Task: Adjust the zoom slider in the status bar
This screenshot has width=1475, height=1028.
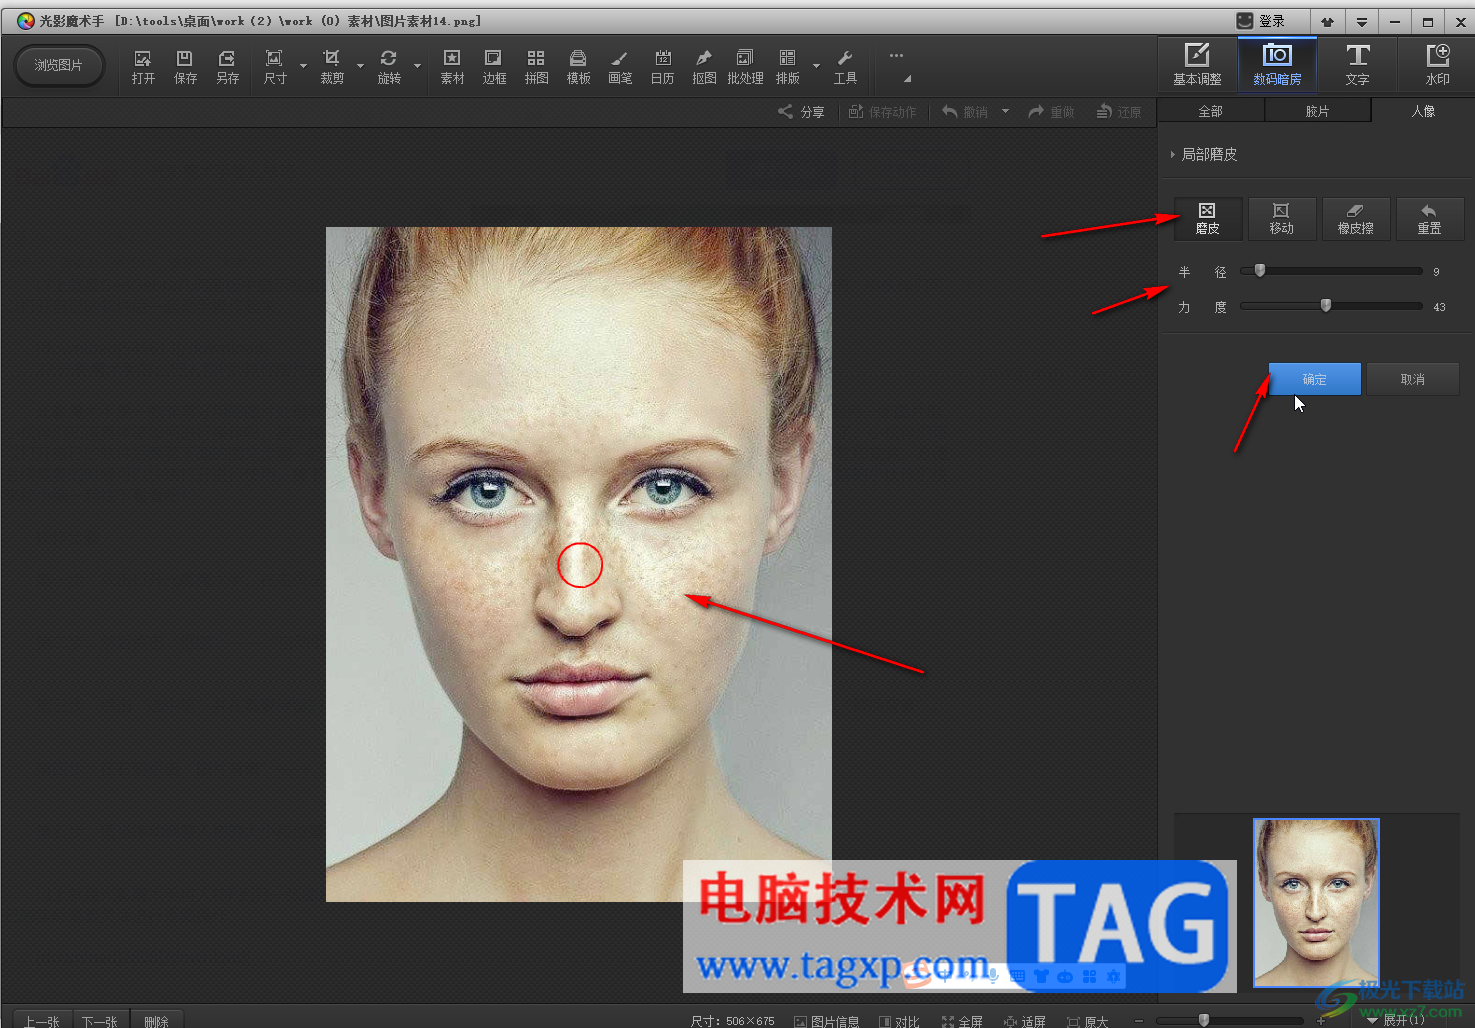Action: click(1232, 1020)
